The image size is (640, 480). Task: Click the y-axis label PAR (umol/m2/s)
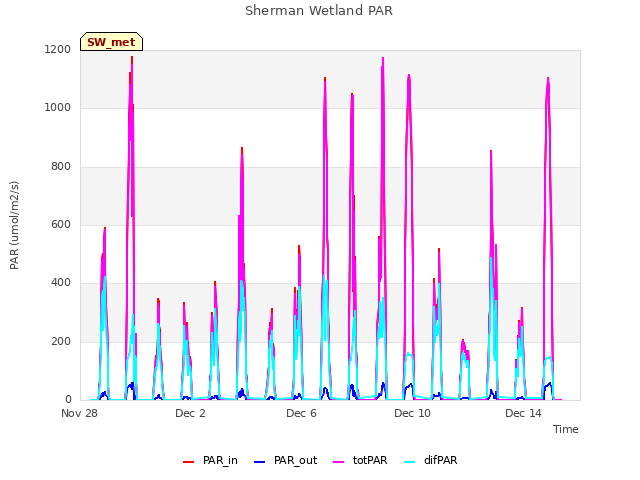pos(14,225)
